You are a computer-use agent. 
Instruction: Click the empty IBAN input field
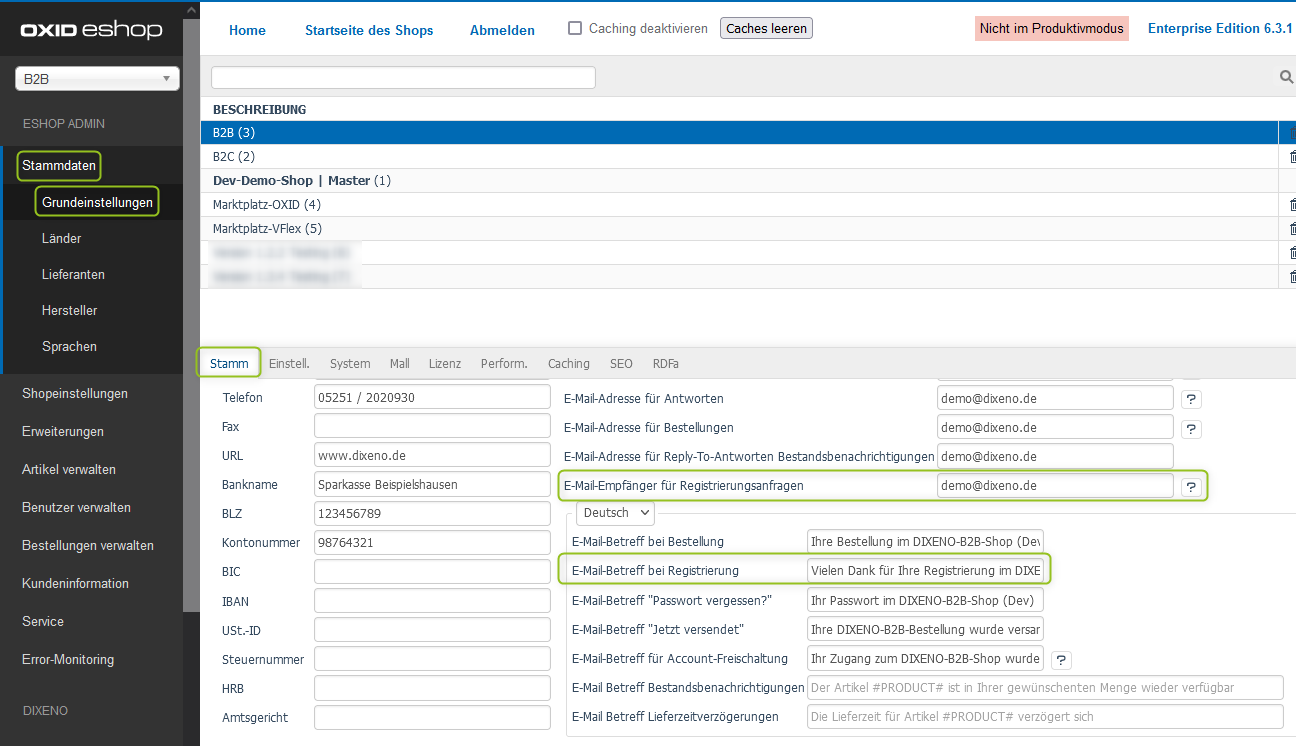[x=432, y=601]
